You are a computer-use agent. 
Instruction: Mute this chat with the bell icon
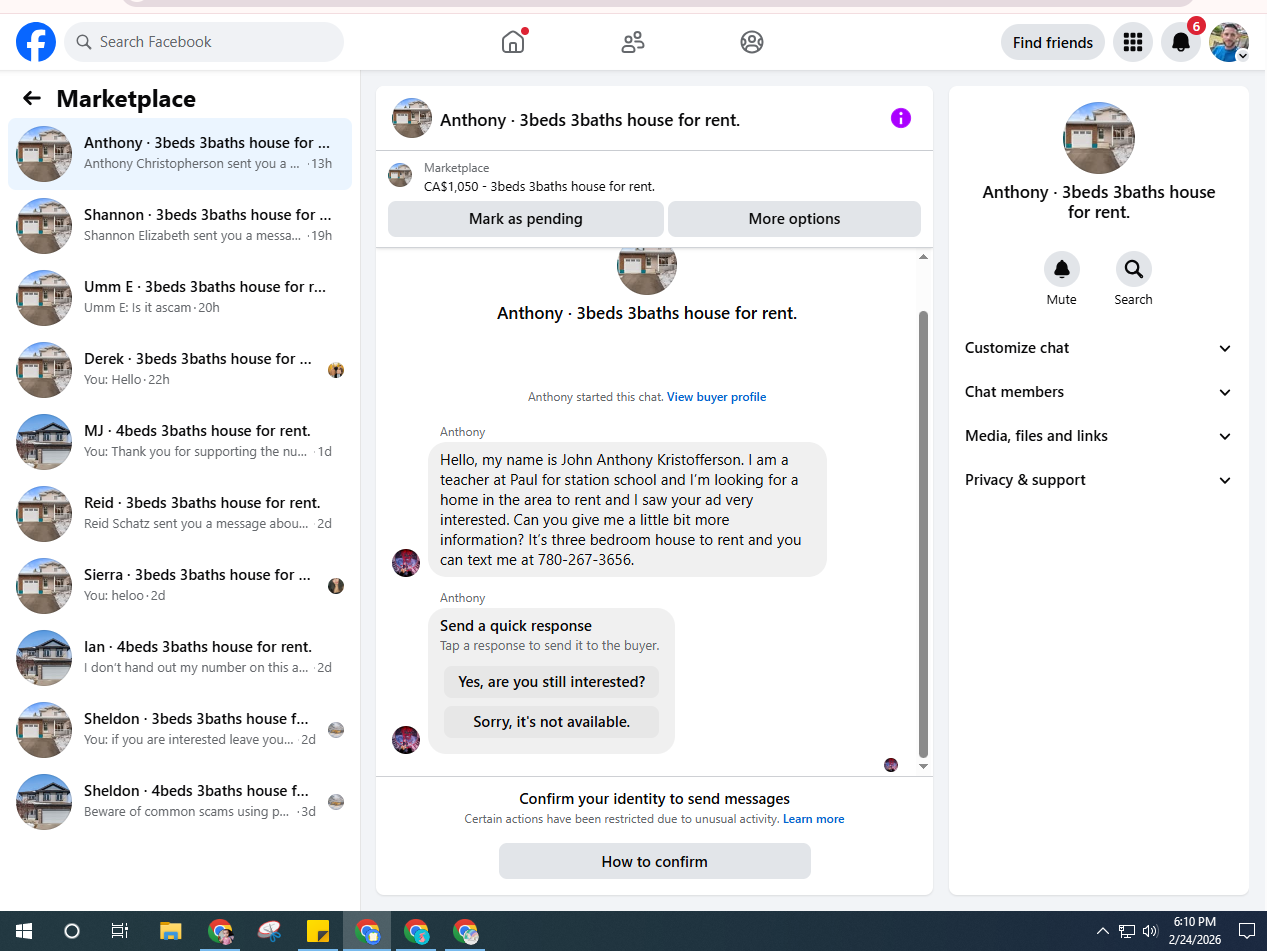coord(1062,269)
